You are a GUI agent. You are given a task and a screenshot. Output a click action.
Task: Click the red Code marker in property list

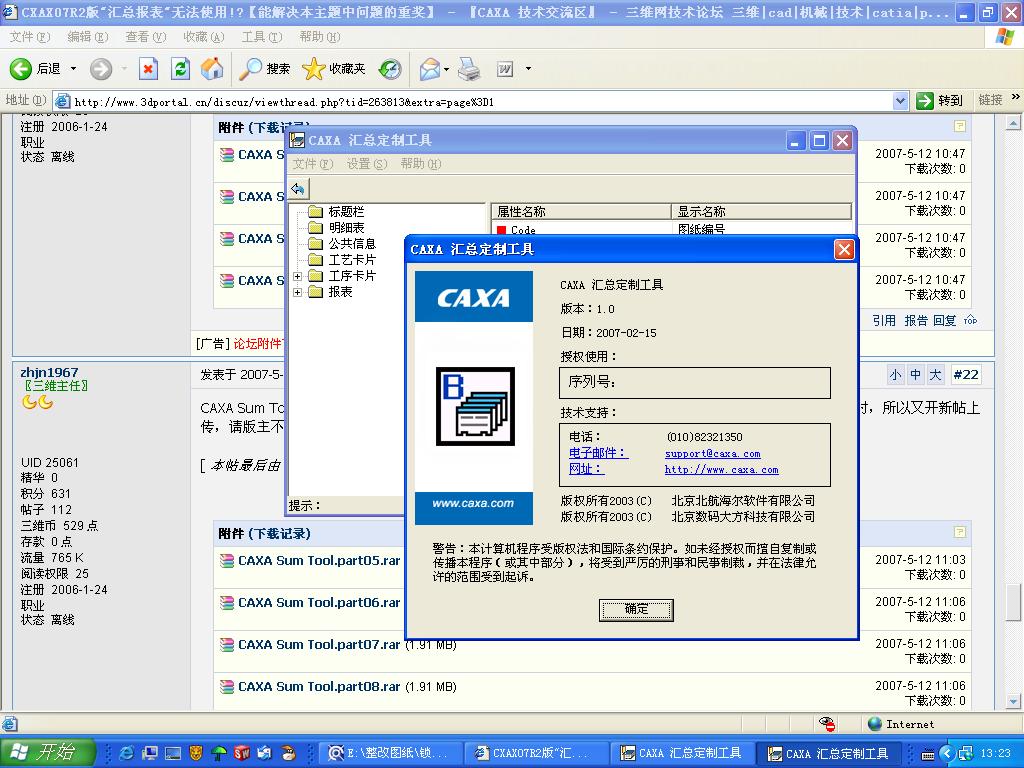pos(502,230)
